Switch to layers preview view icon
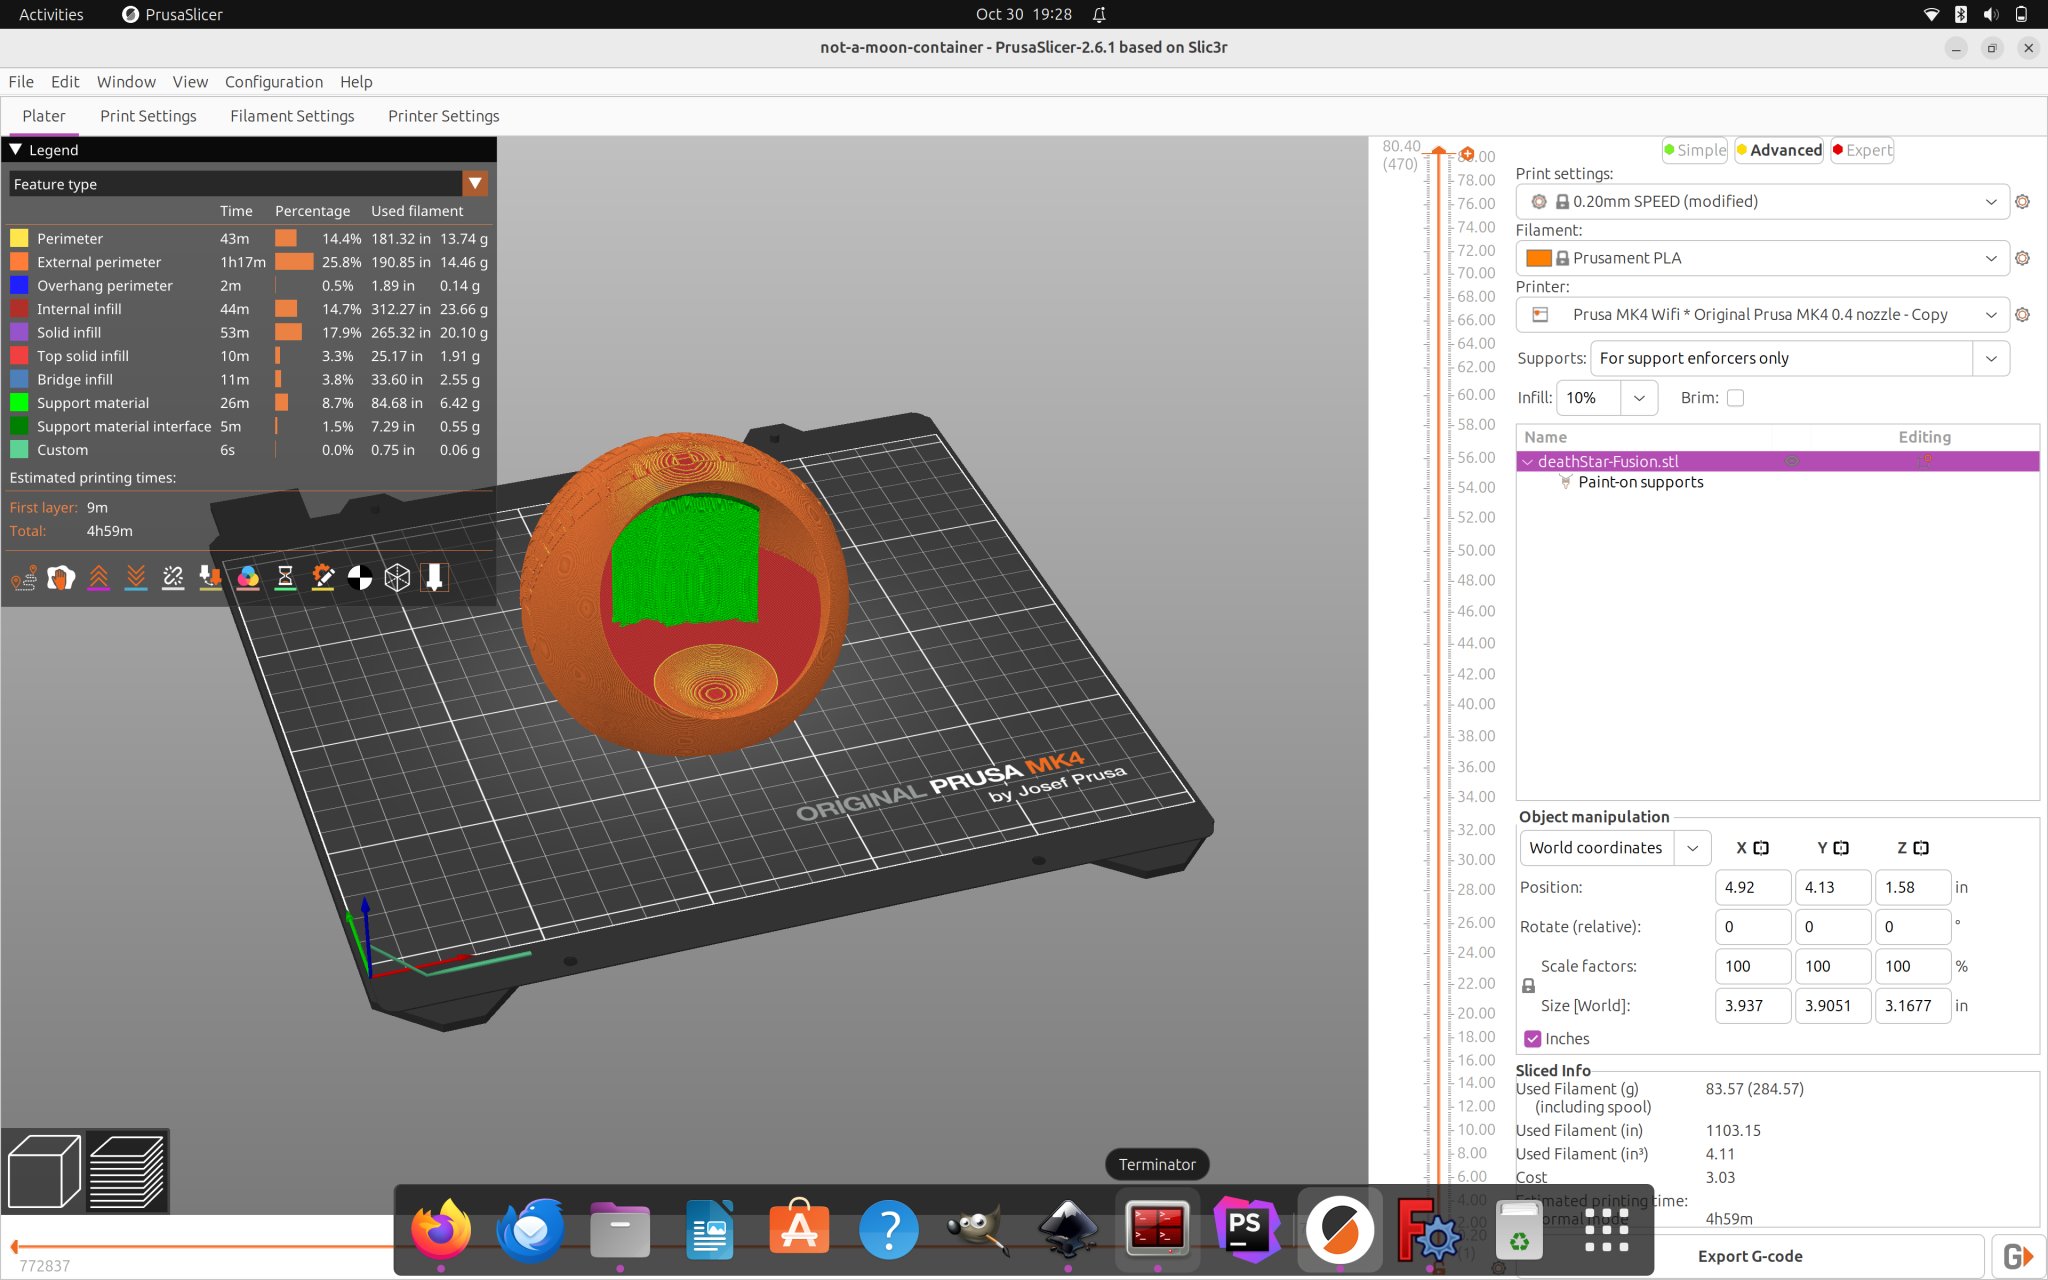Image resolution: width=2048 pixels, height=1280 pixels. (127, 1171)
